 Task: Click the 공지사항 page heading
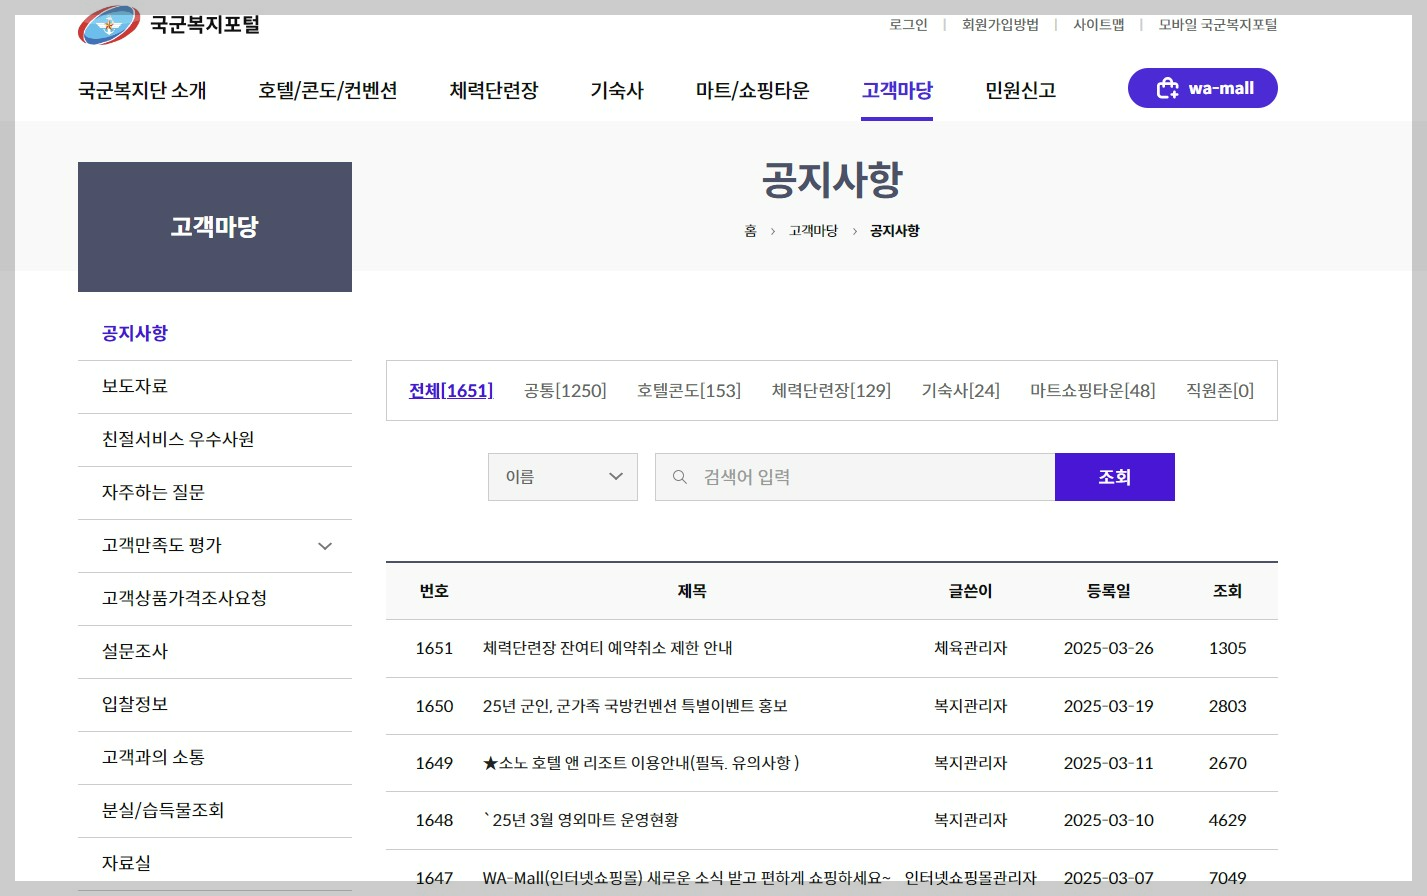[x=832, y=180]
